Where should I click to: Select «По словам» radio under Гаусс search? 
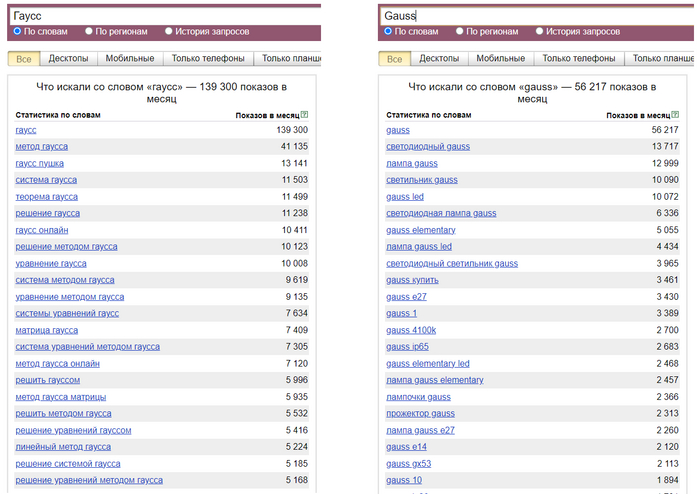tap(16, 31)
